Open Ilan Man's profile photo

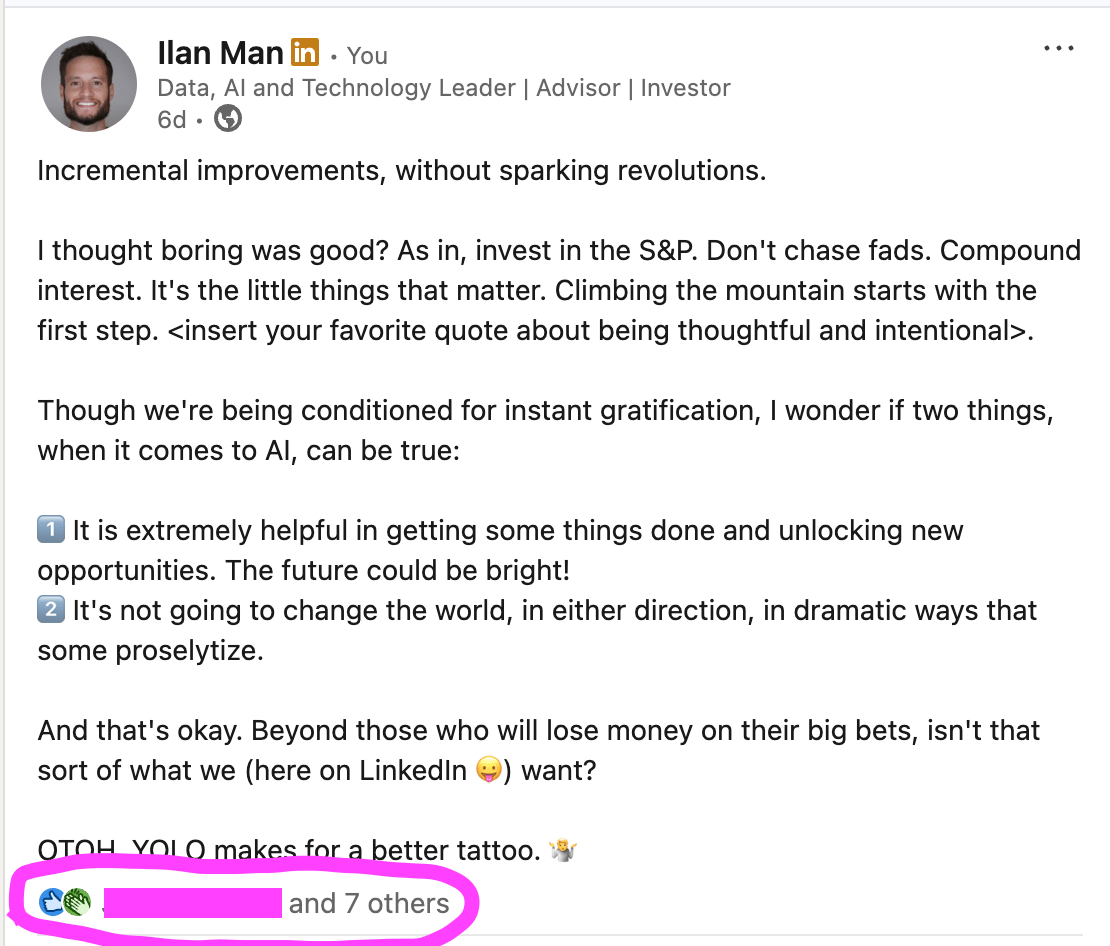[88, 84]
